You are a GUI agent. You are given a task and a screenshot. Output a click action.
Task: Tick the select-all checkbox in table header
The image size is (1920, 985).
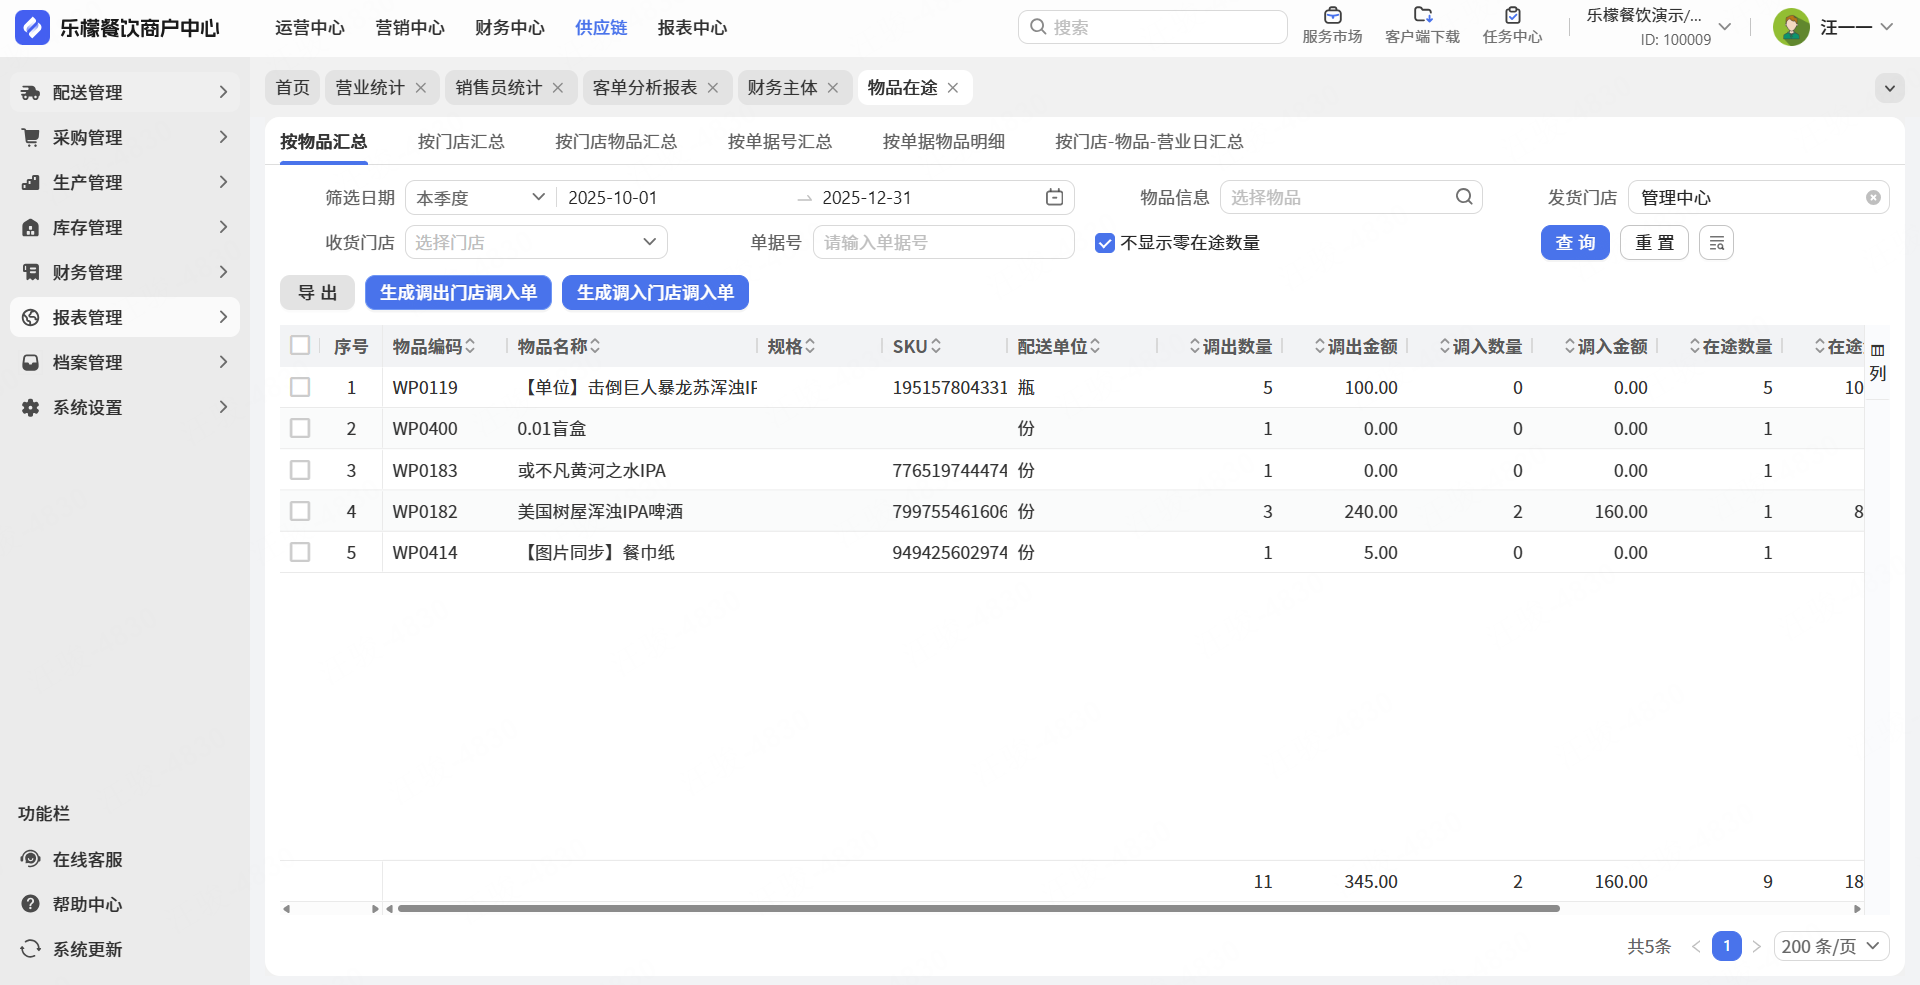click(x=300, y=346)
